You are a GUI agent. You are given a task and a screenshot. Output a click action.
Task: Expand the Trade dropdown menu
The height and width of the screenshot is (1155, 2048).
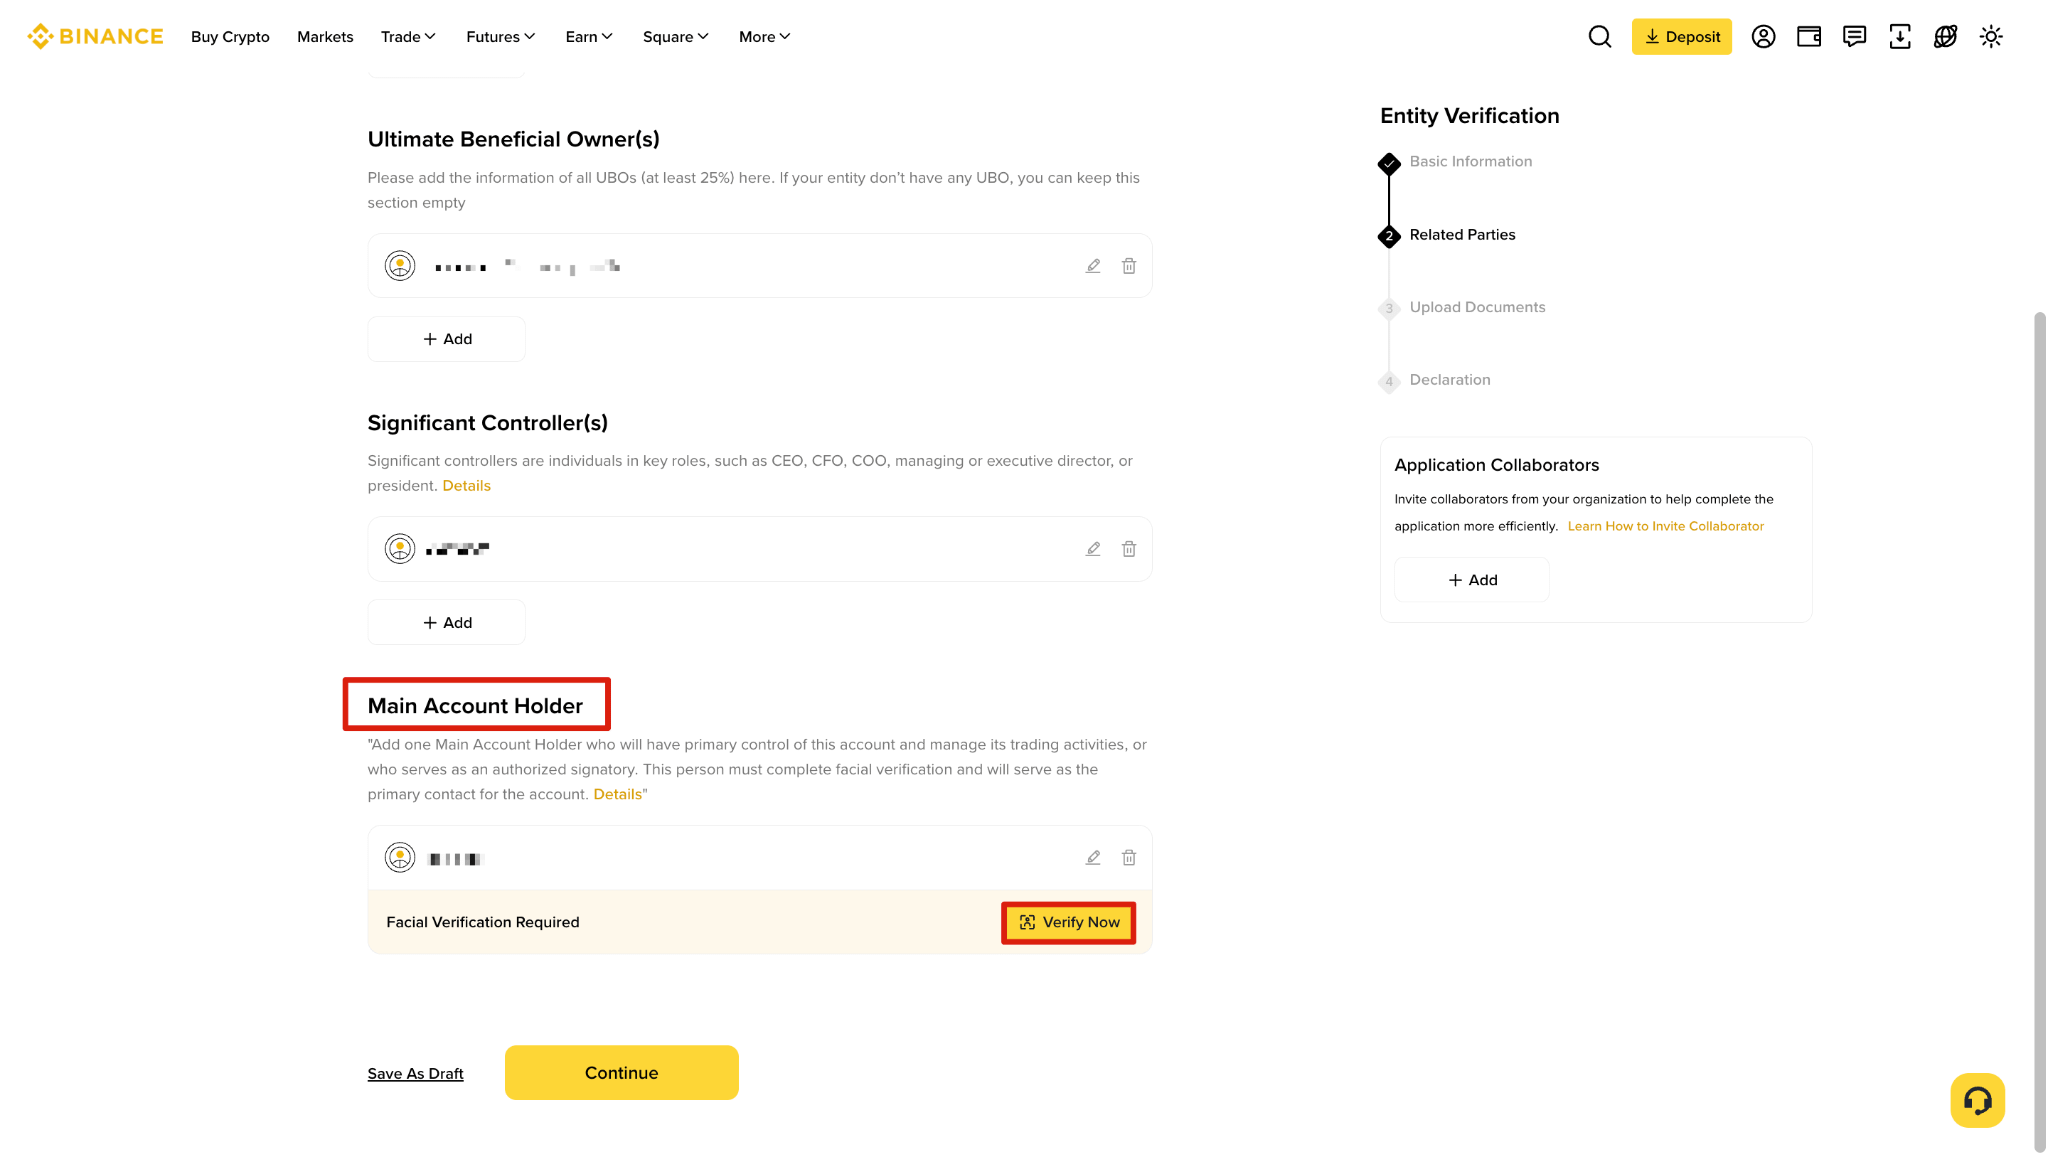[x=408, y=37]
